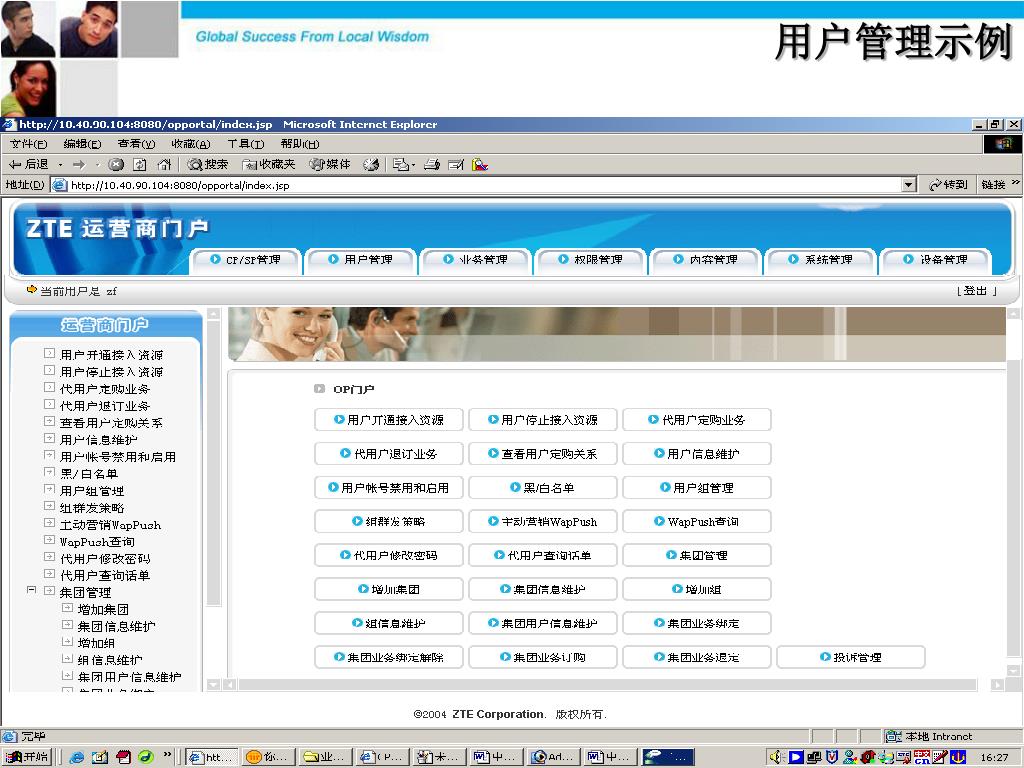Click the sidebar vertical scrollbar track

[214, 500]
